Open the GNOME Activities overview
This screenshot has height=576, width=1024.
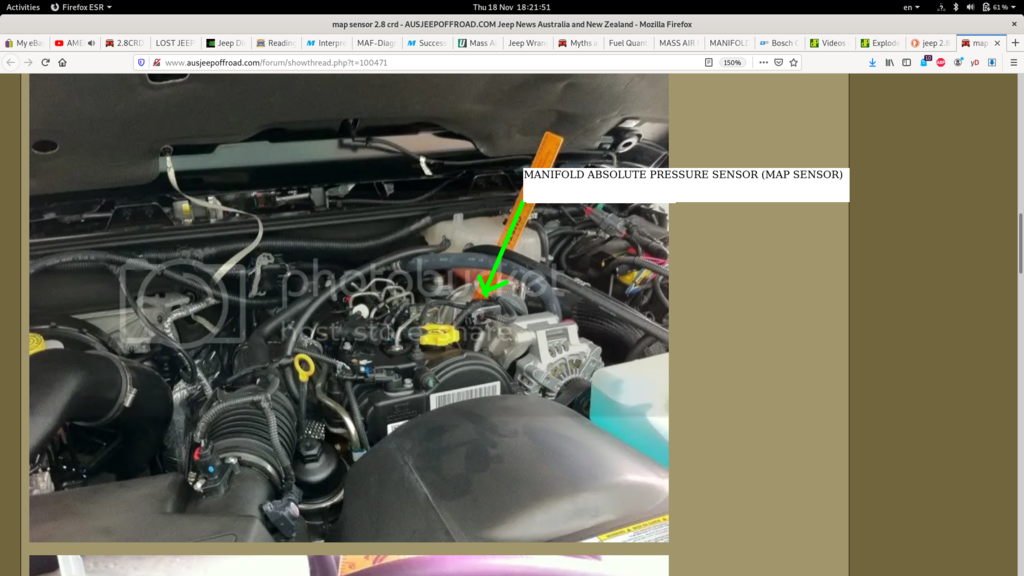pyautogui.click(x=23, y=7)
